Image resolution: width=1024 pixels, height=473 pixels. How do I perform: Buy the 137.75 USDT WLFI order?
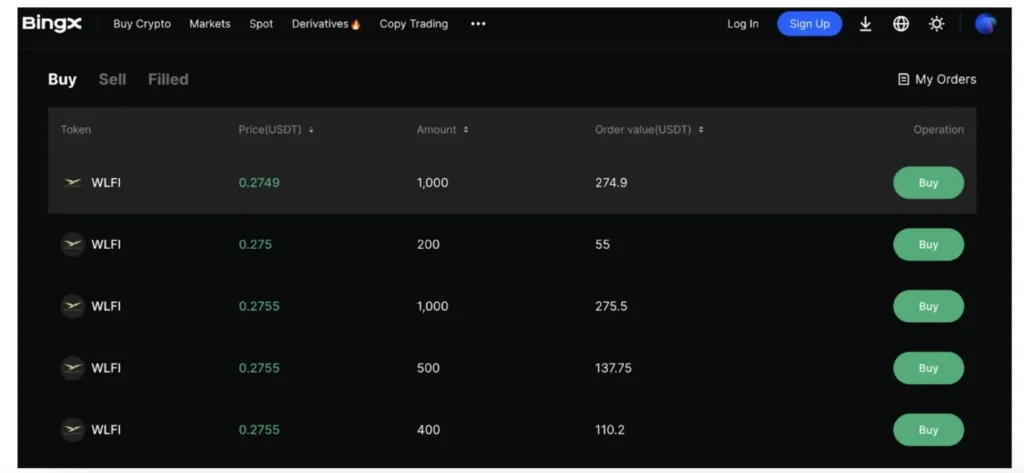pos(928,368)
